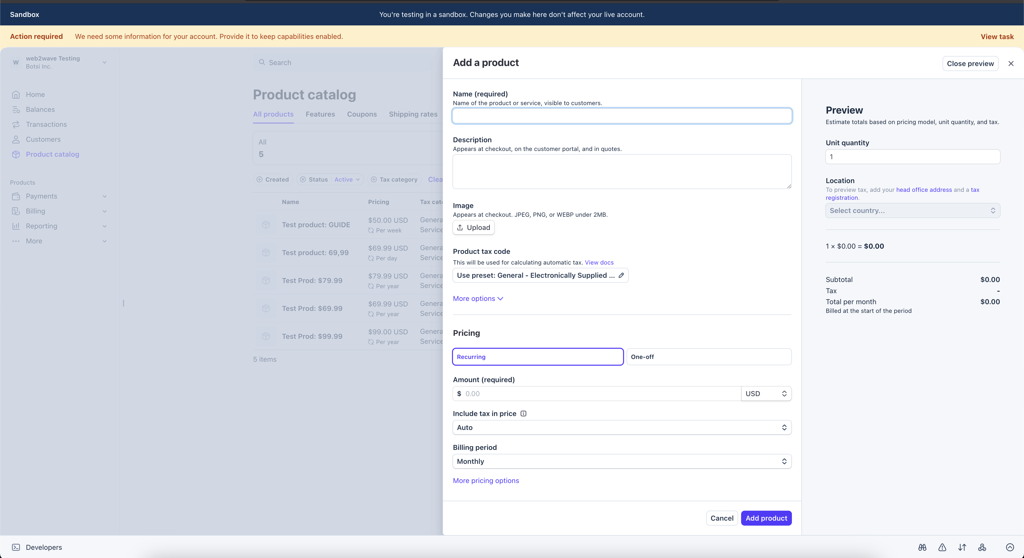Open Balances in sidebar

40,110
